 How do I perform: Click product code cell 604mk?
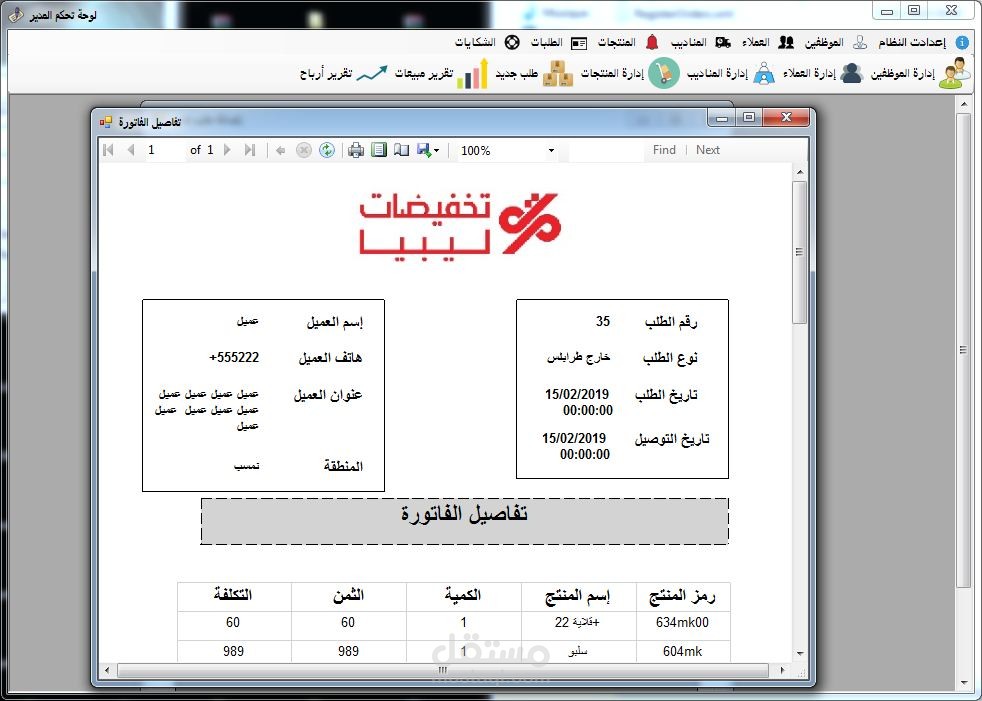coord(683,652)
